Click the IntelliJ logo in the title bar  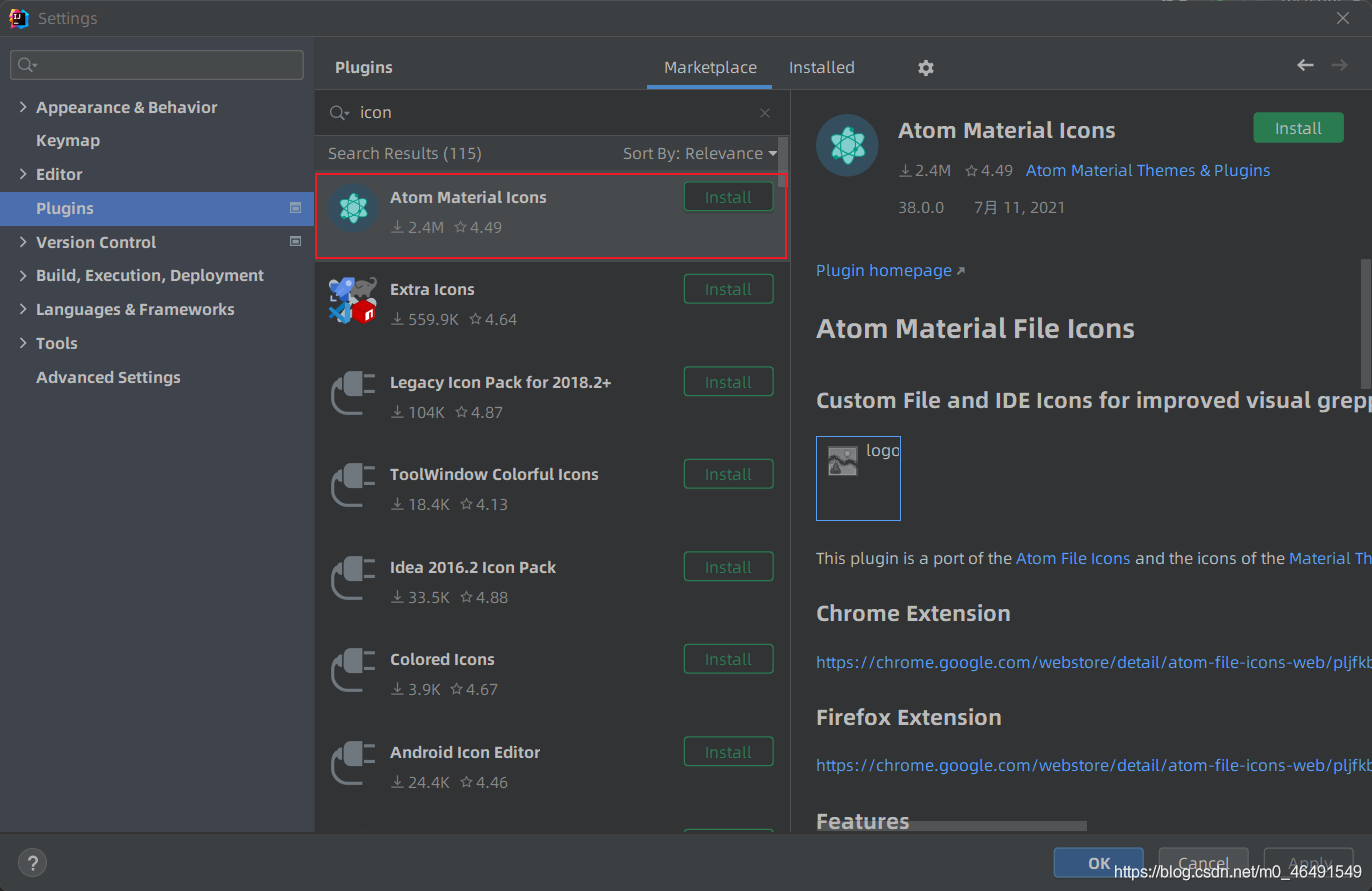coord(17,18)
